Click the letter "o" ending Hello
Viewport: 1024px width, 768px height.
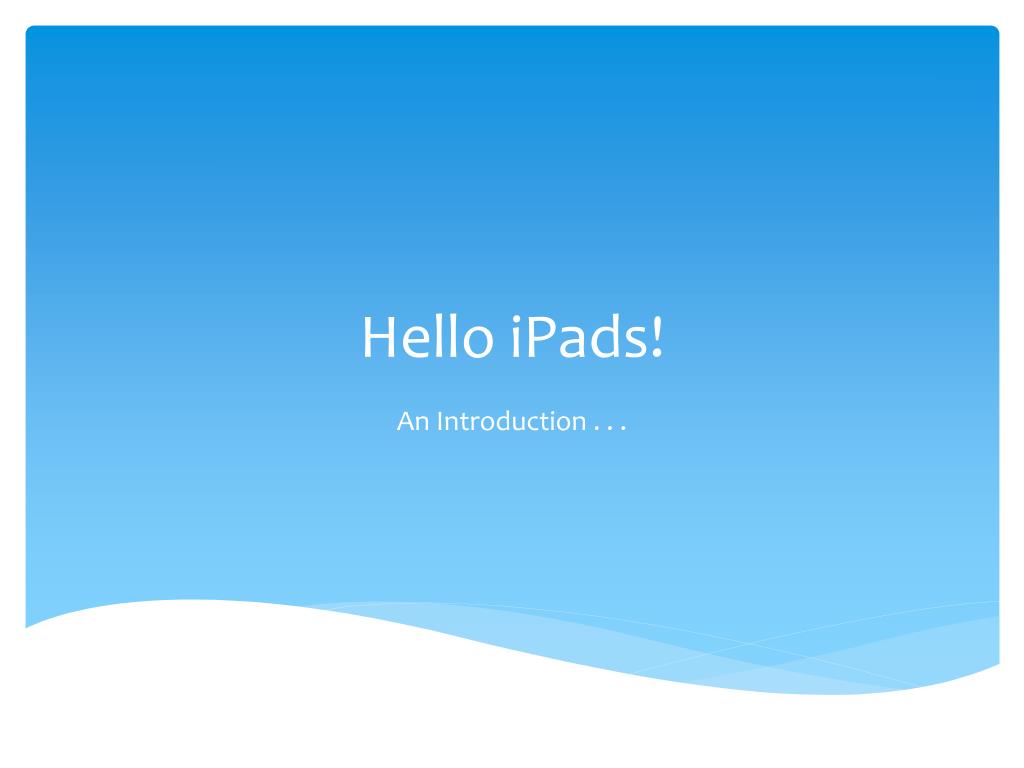477,344
